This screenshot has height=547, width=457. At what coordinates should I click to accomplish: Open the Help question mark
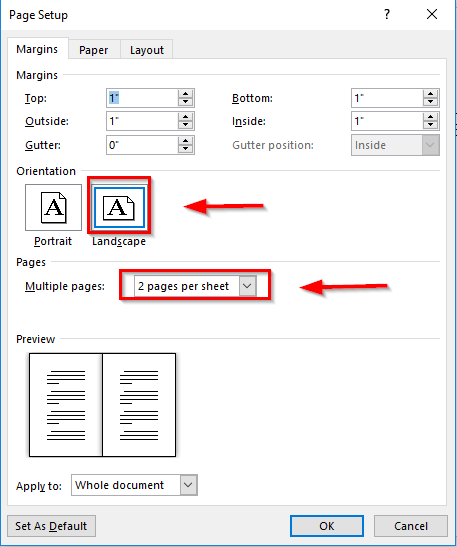(x=387, y=14)
